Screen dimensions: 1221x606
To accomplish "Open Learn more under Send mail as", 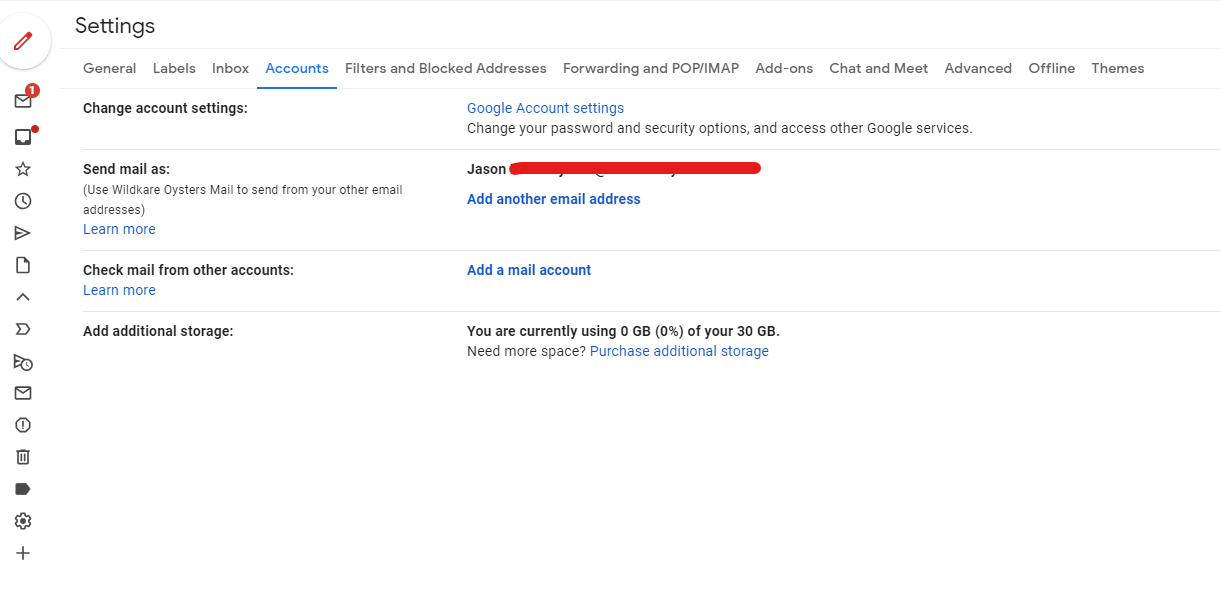I will (x=119, y=229).
